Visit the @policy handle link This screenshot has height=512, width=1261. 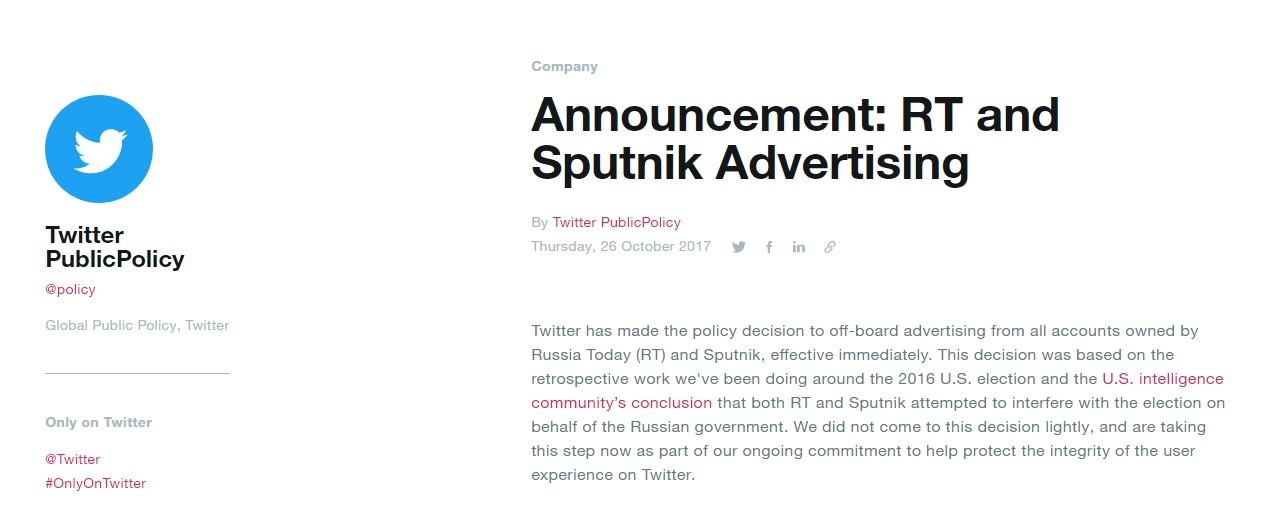[70, 289]
